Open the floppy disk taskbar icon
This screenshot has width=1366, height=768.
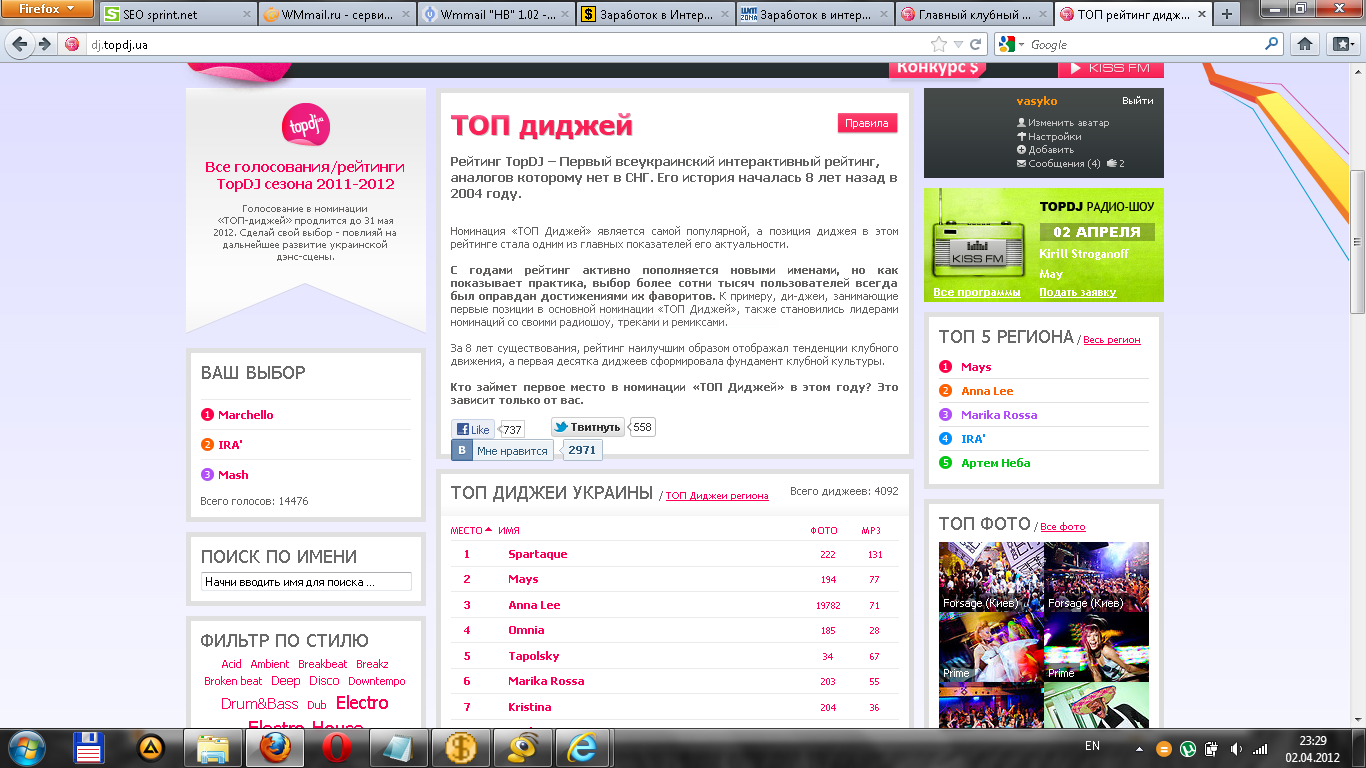(90, 748)
